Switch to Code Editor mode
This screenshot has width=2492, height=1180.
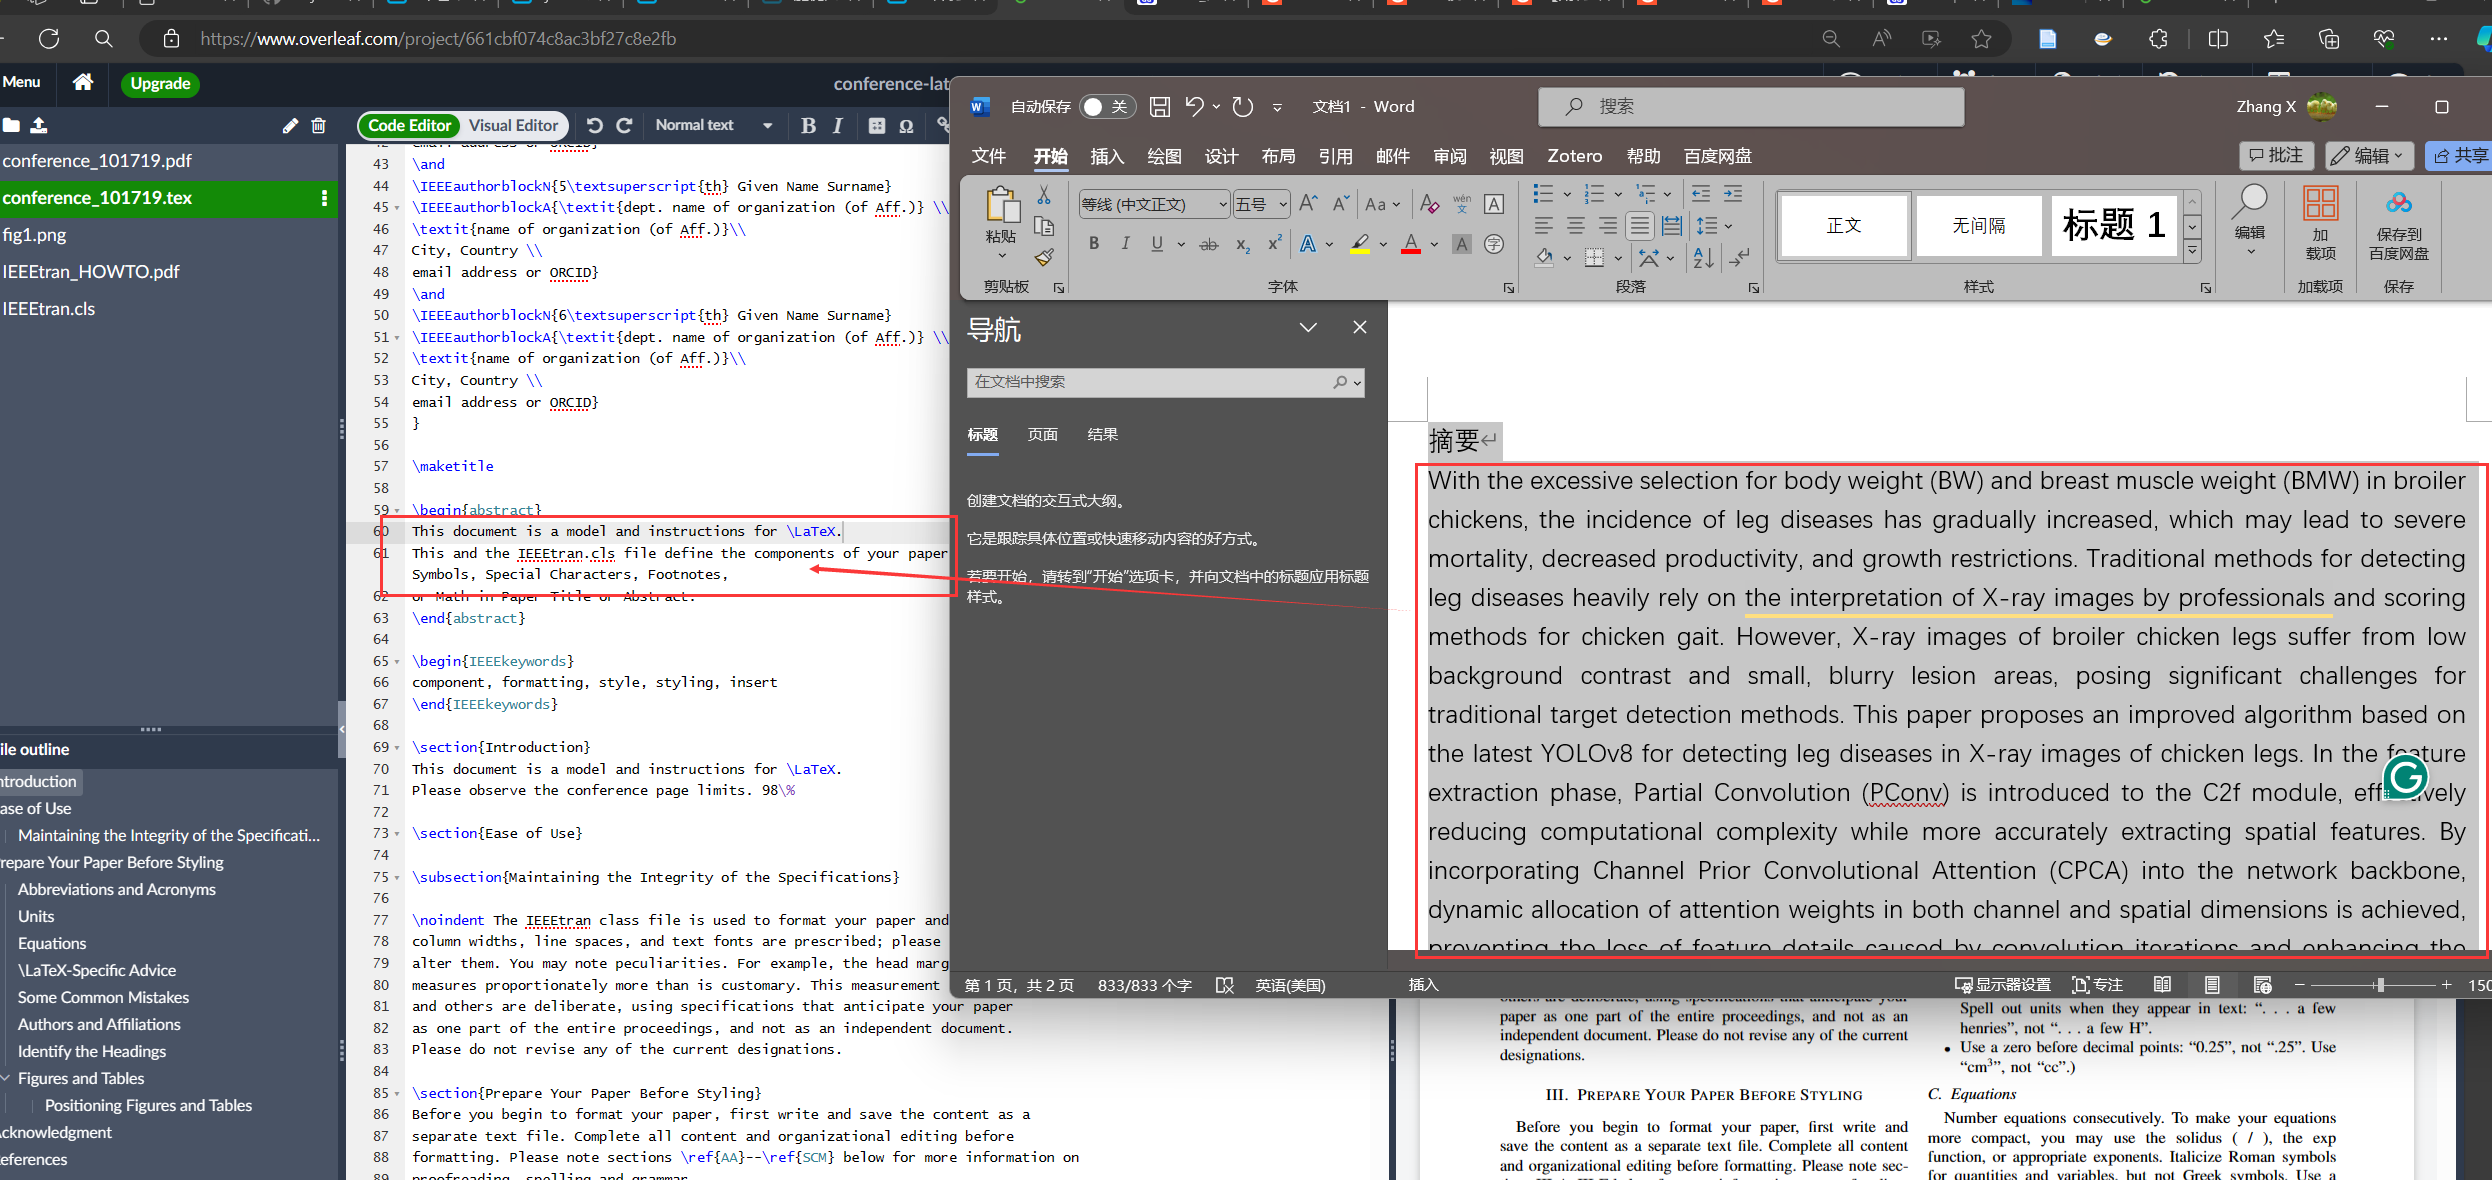click(409, 126)
